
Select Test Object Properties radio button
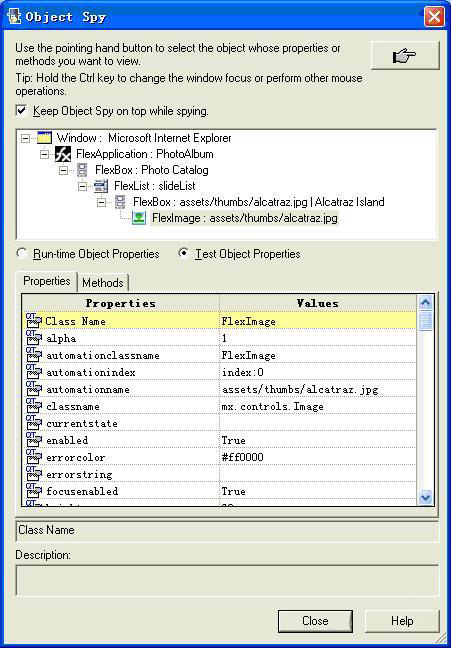pyautogui.click(x=183, y=253)
